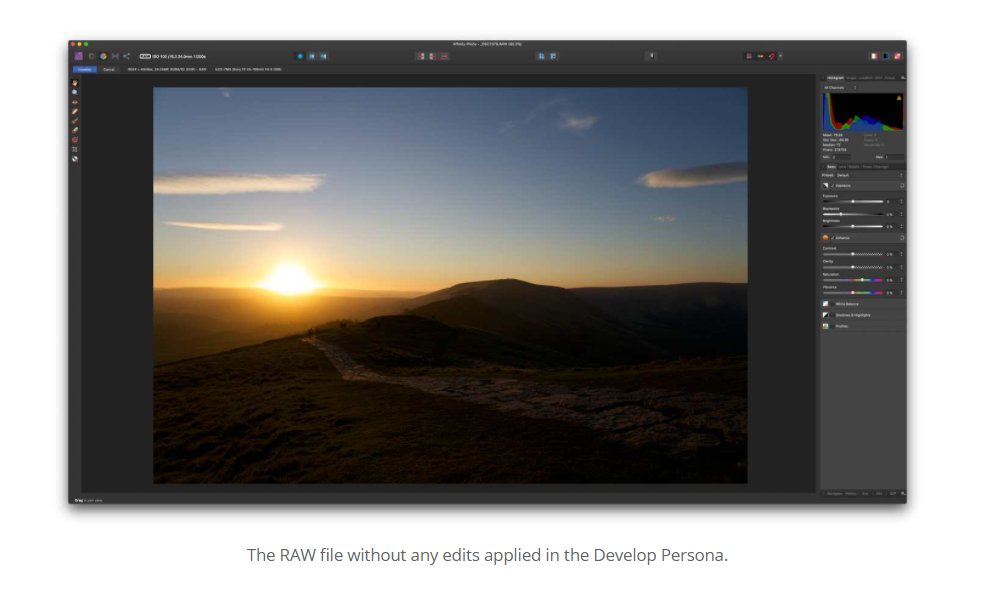Adjust the Vibrance slider
993x593 pixels.
tap(852, 293)
